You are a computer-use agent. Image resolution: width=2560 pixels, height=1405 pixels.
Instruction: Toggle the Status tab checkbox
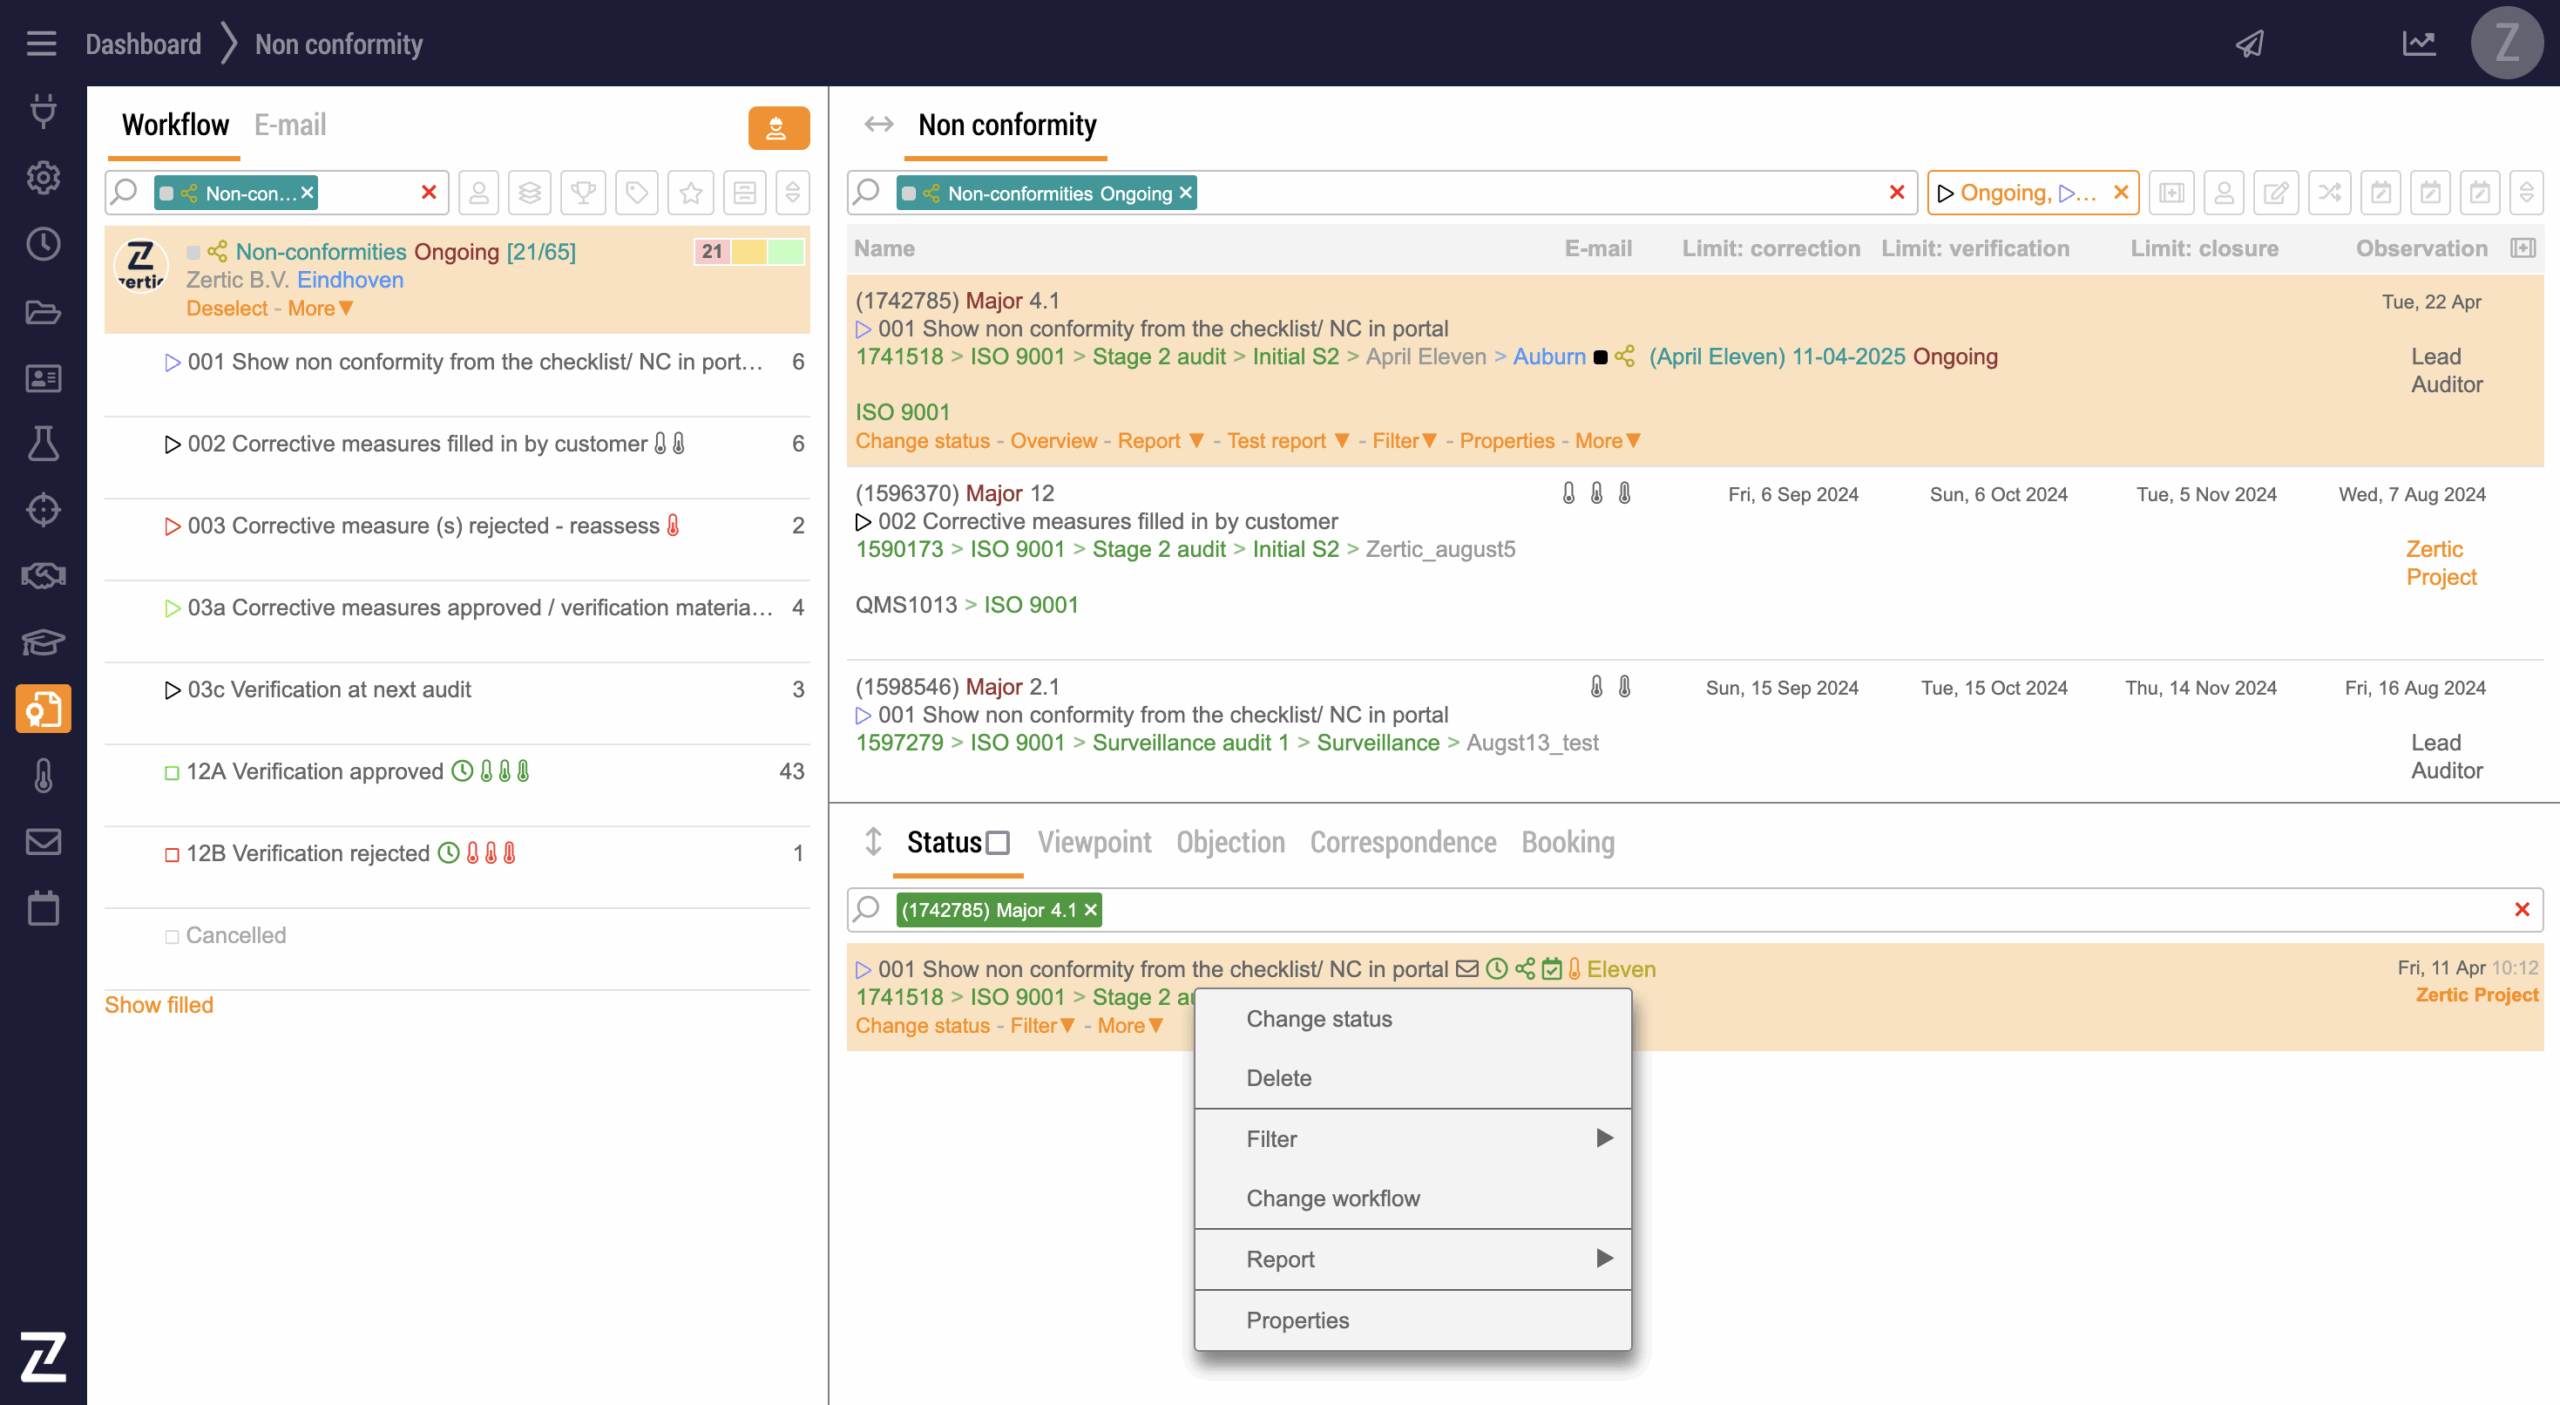coord(998,843)
